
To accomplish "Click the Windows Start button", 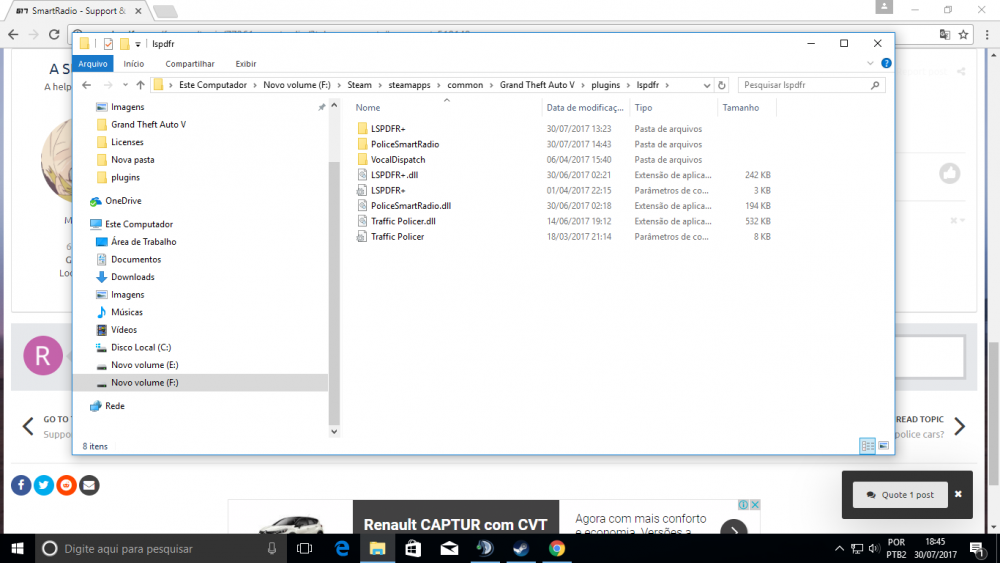I will coord(17,548).
